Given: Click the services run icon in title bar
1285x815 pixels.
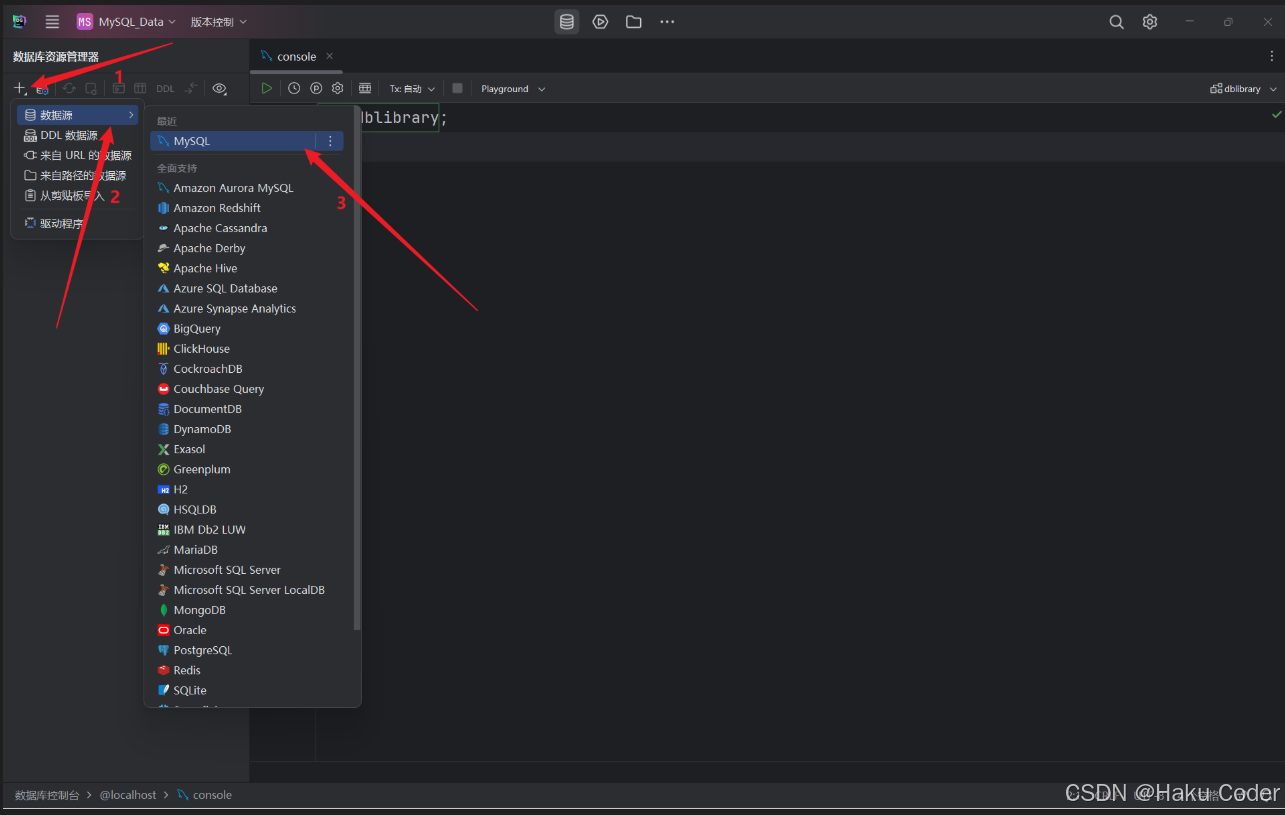Looking at the screenshot, I should 600,22.
